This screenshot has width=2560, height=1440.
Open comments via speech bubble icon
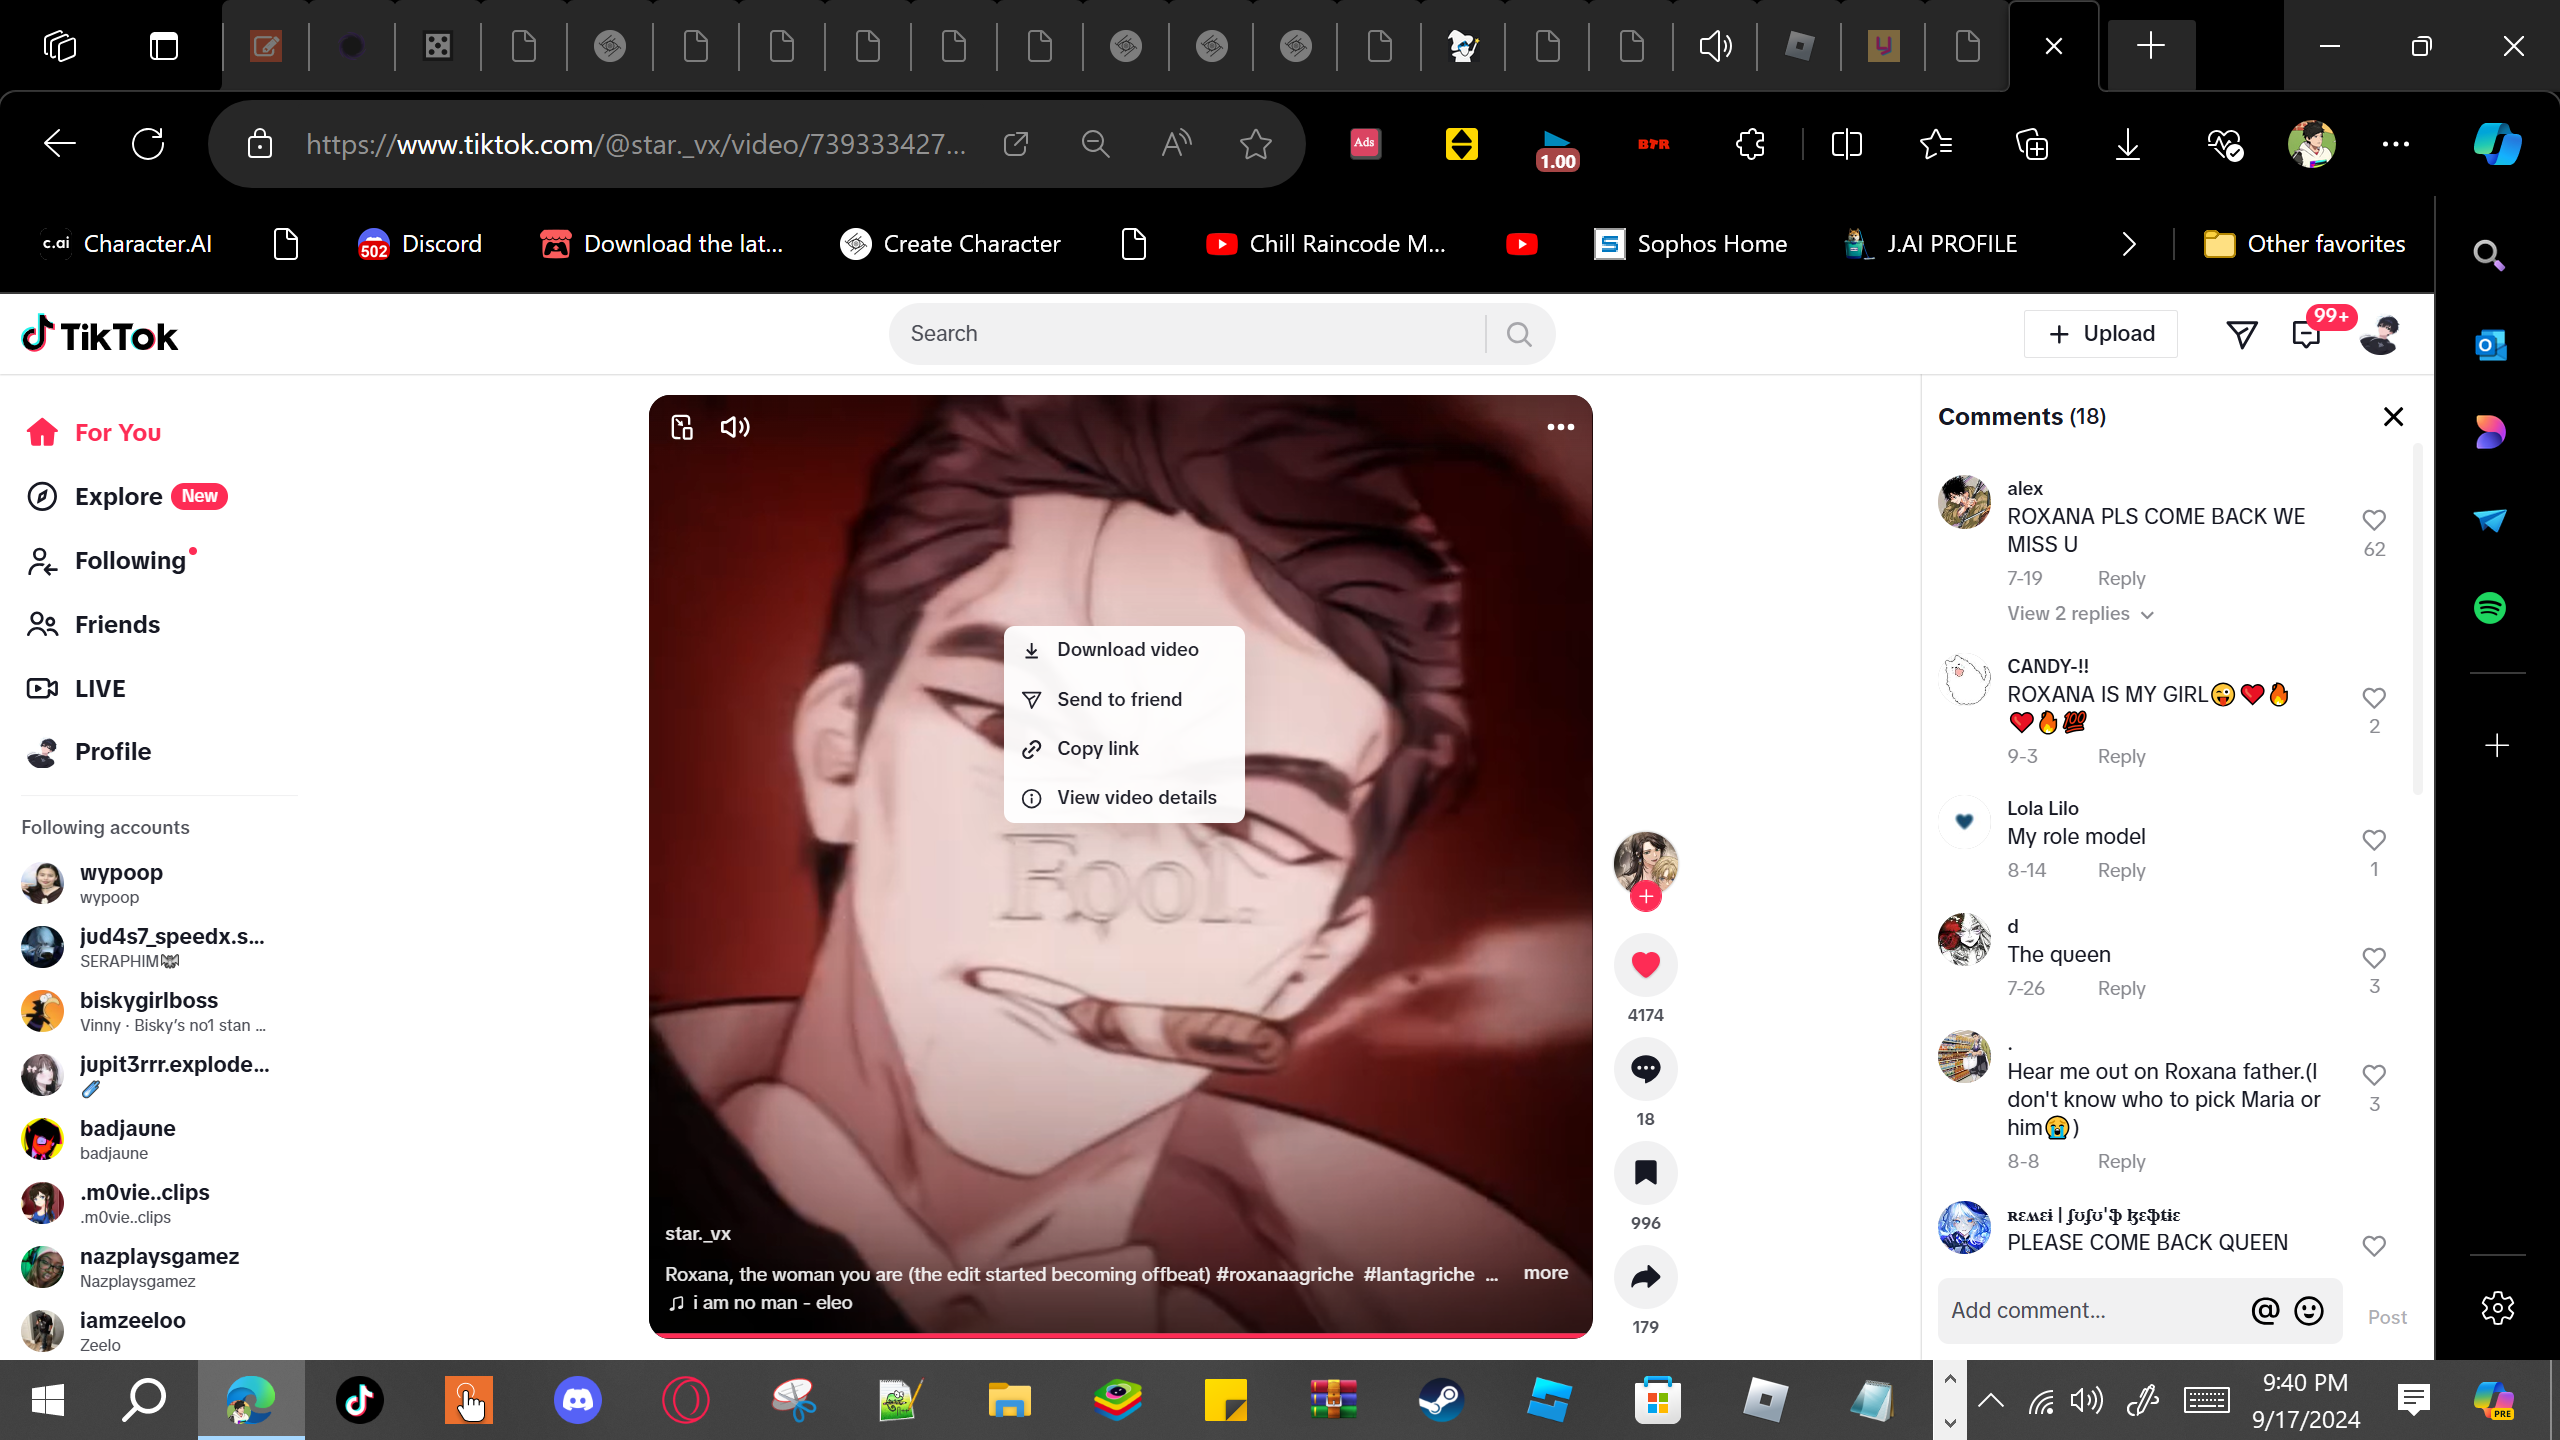1645,1068
